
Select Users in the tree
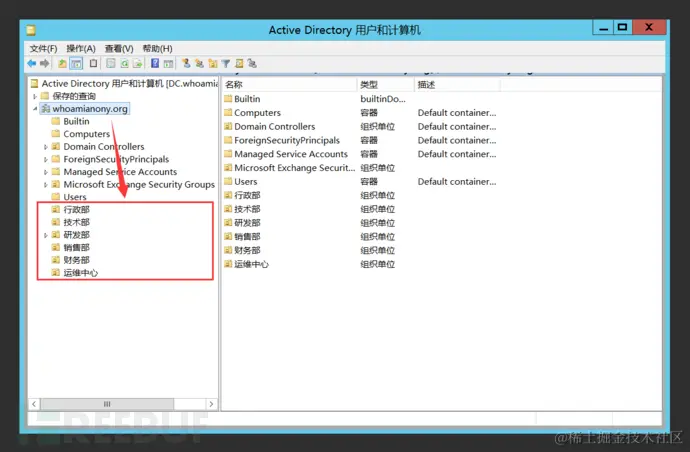[x=75, y=197]
